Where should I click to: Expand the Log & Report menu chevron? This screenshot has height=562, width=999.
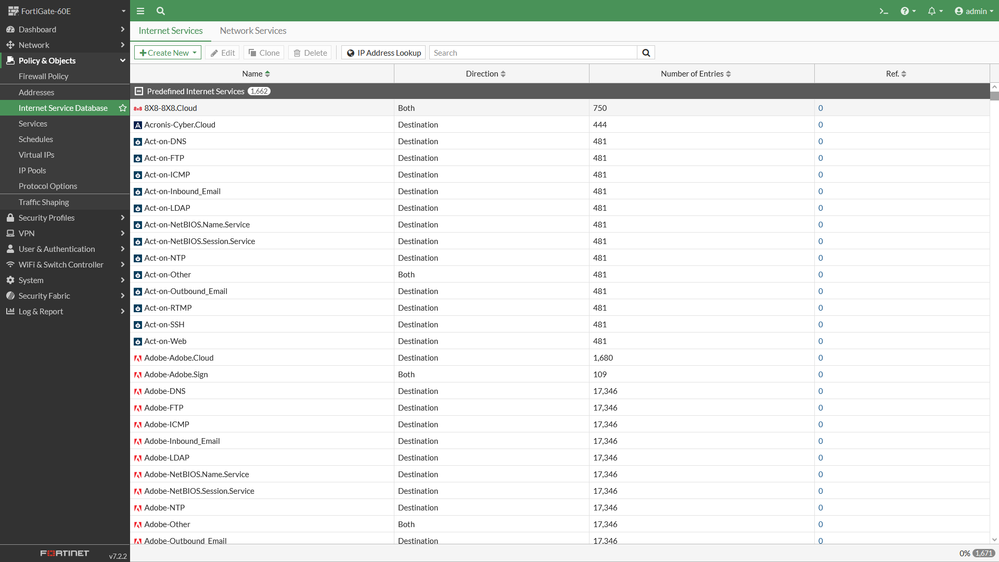click(x=122, y=311)
